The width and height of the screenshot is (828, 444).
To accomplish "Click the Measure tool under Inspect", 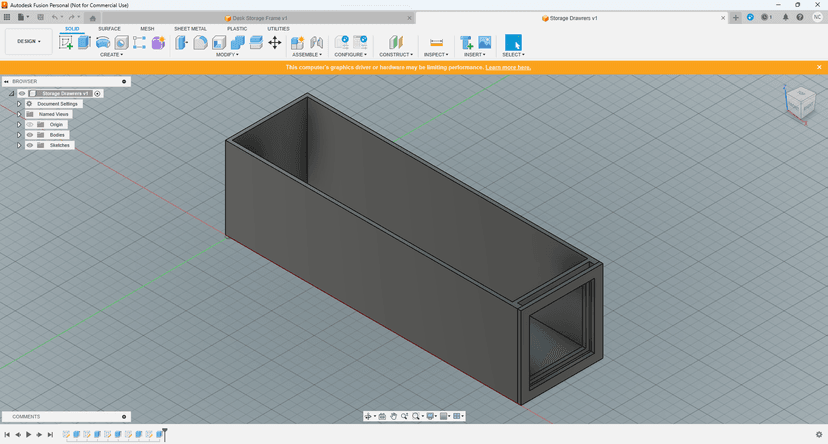I will pyautogui.click(x=436, y=43).
